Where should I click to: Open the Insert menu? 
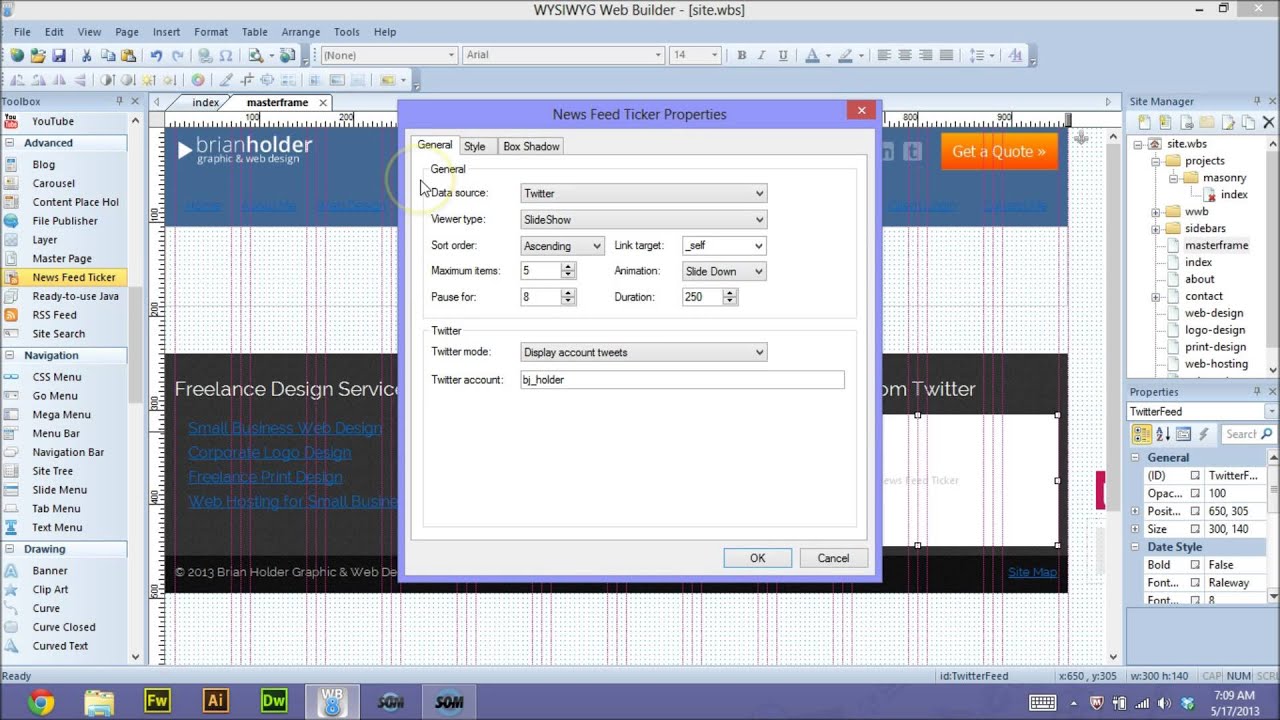click(x=167, y=32)
